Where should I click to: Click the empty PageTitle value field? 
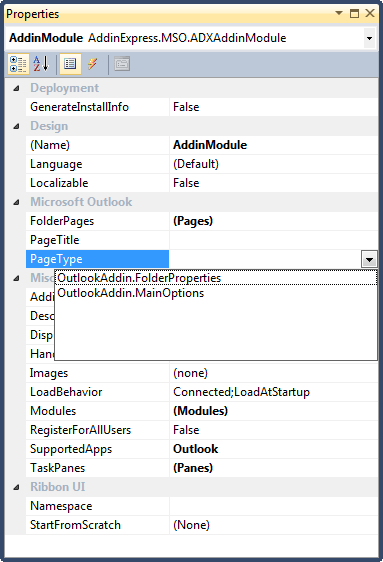tap(273, 240)
